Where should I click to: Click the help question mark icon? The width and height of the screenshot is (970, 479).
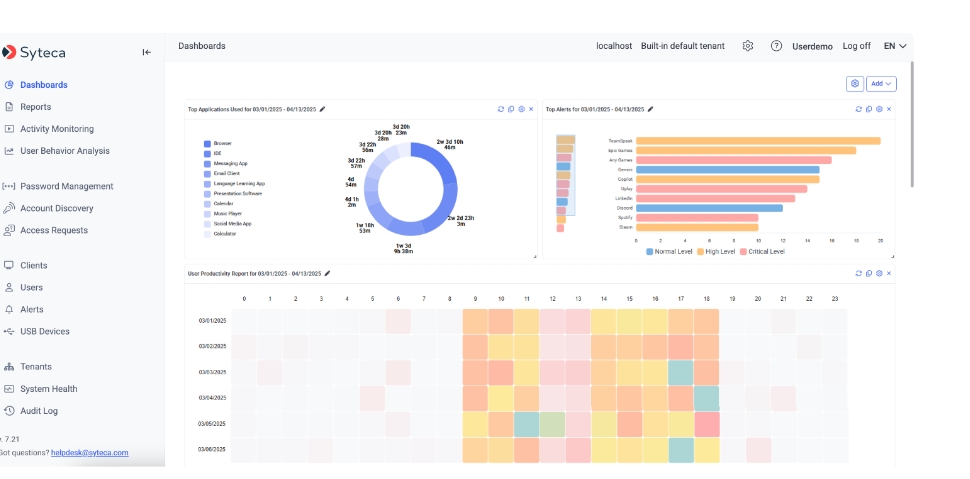coord(776,46)
